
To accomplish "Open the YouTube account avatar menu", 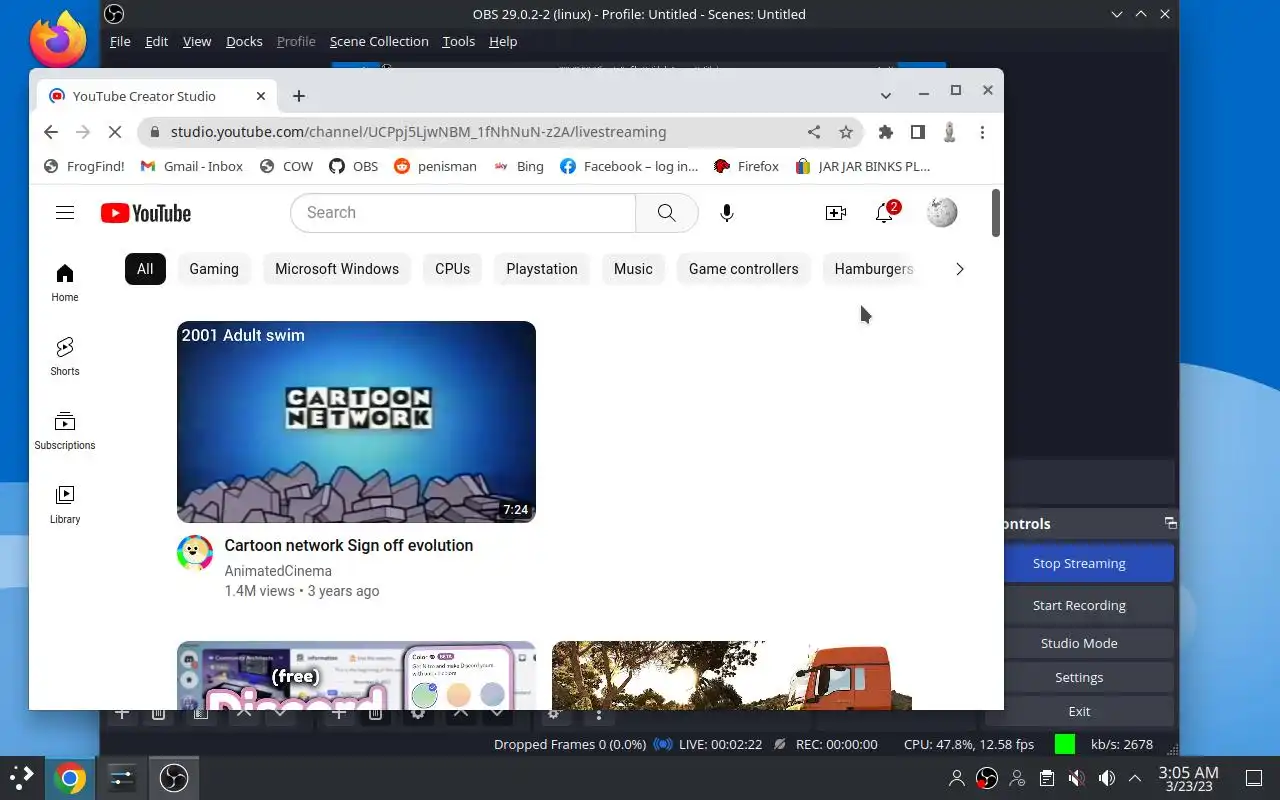I will click(941, 212).
